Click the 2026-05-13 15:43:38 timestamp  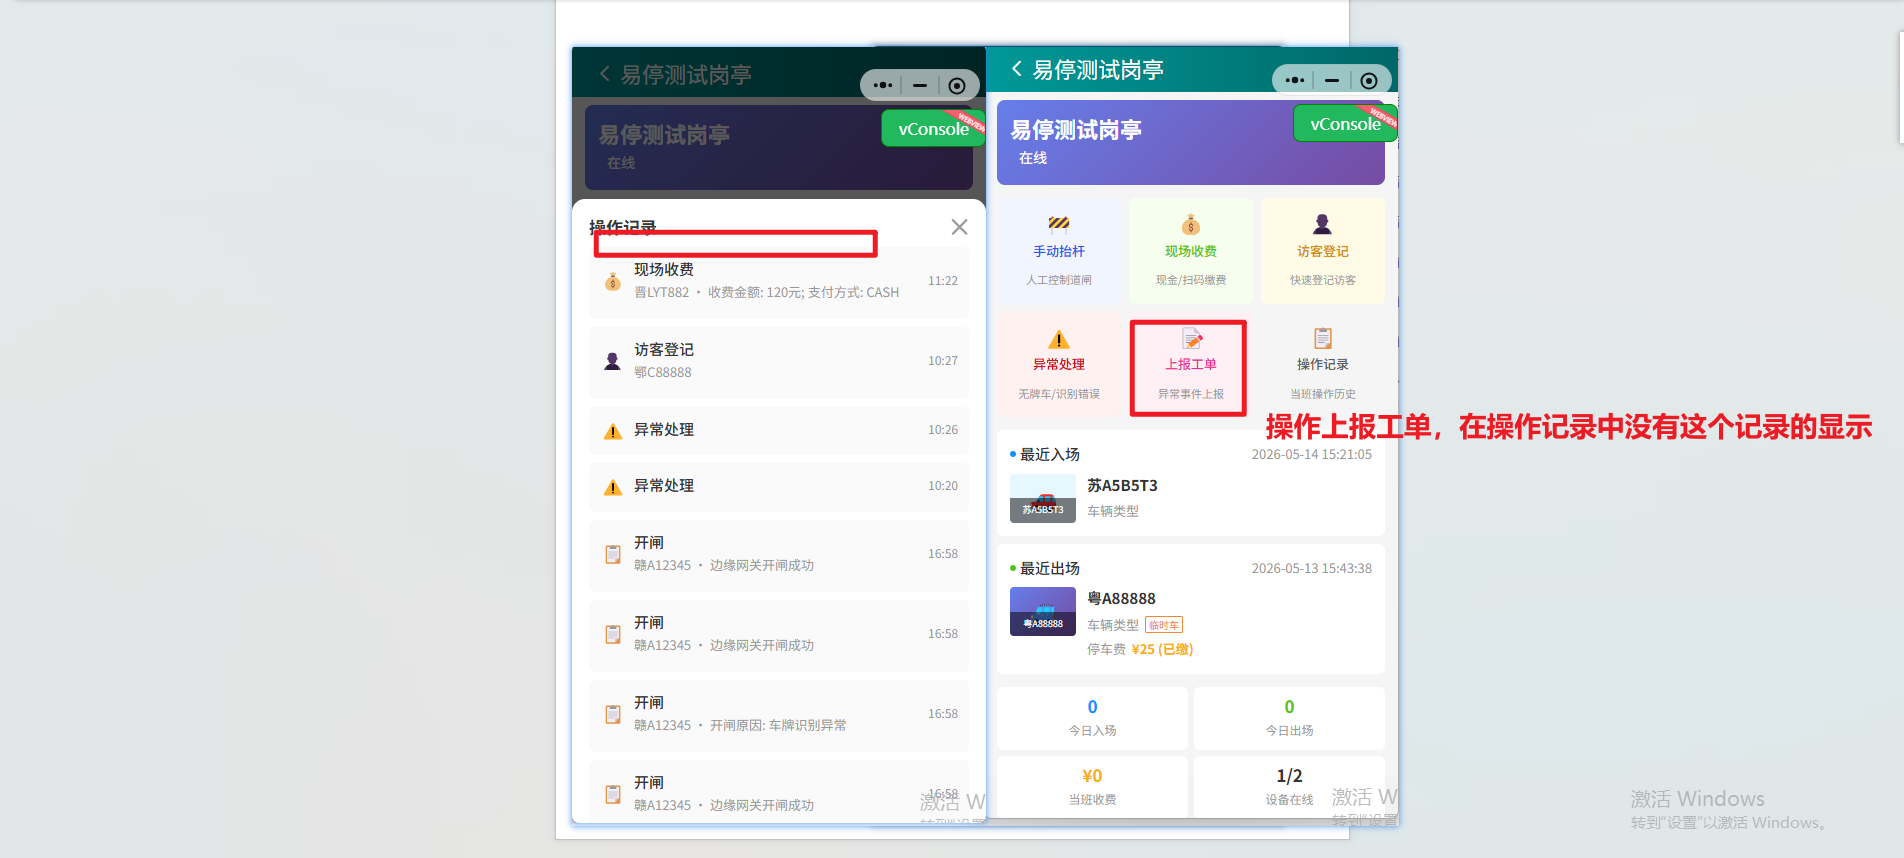tap(1312, 568)
